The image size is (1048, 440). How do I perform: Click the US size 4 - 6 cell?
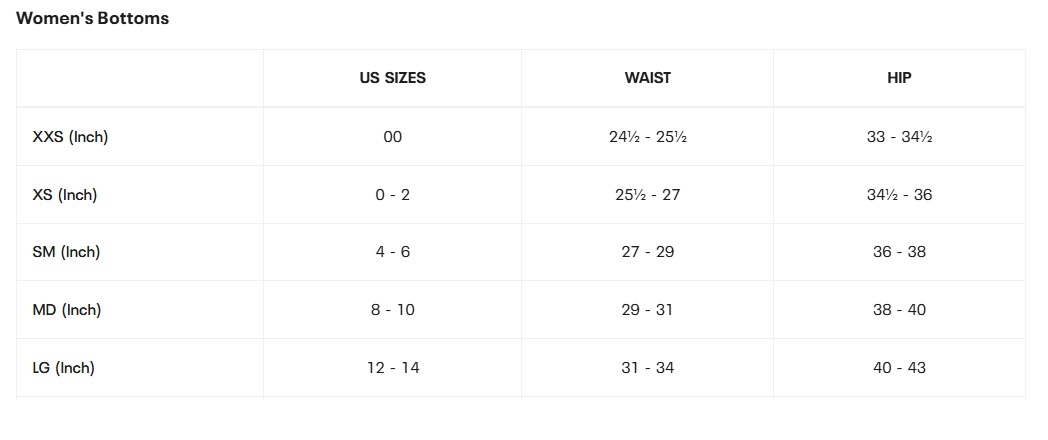point(392,252)
